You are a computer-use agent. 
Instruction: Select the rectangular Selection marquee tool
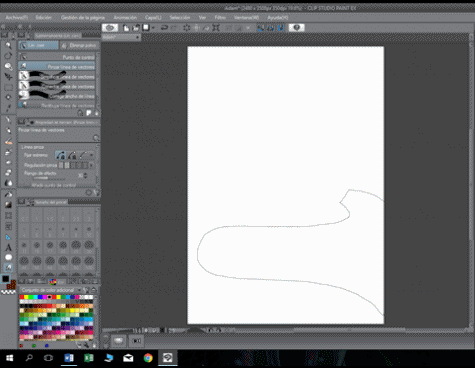click(8, 87)
